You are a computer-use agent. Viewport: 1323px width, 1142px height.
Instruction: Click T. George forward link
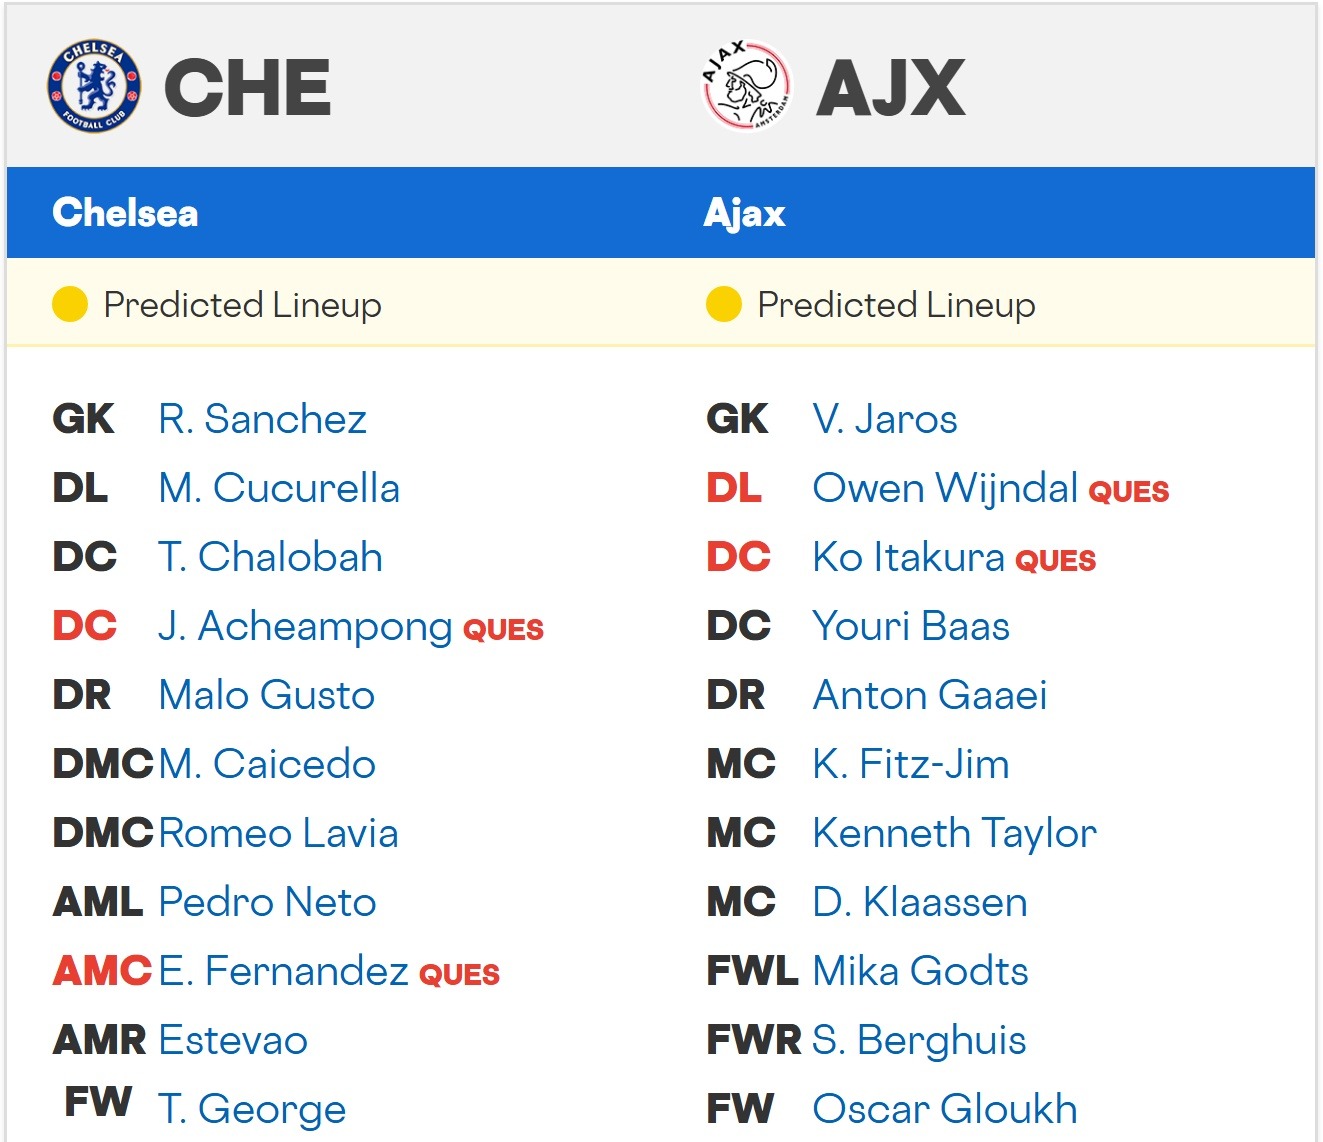tap(252, 1109)
